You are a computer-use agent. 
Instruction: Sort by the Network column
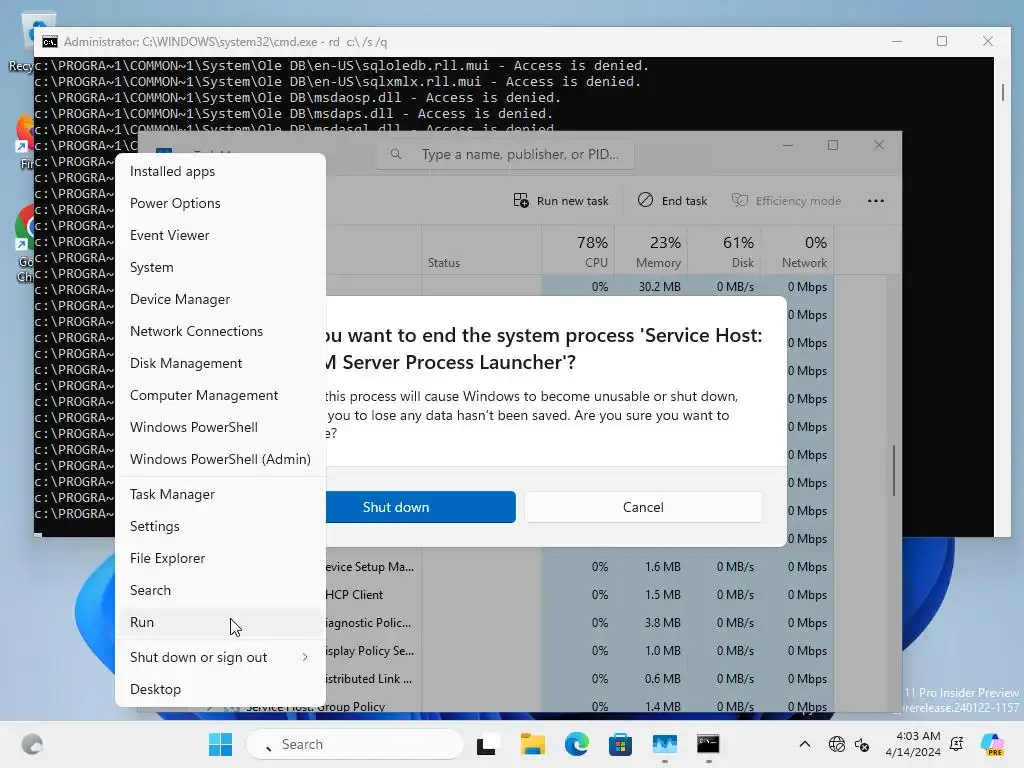pyautogui.click(x=797, y=251)
